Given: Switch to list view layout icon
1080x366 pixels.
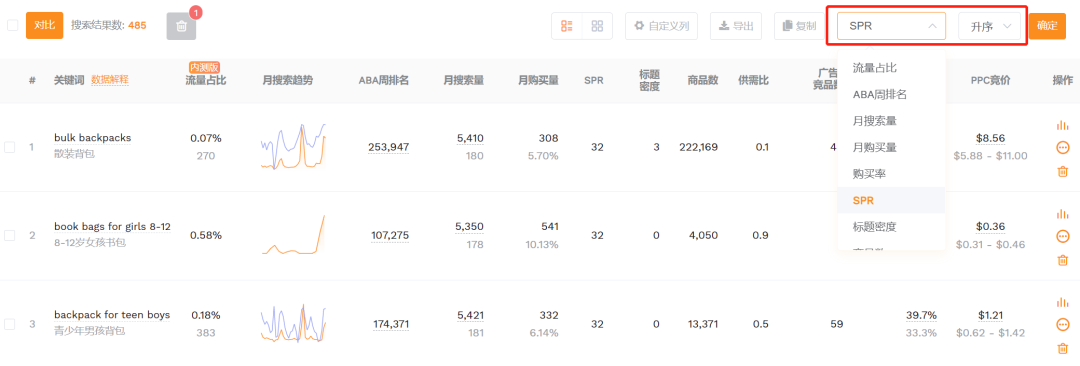Looking at the screenshot, I should (567, 26).
